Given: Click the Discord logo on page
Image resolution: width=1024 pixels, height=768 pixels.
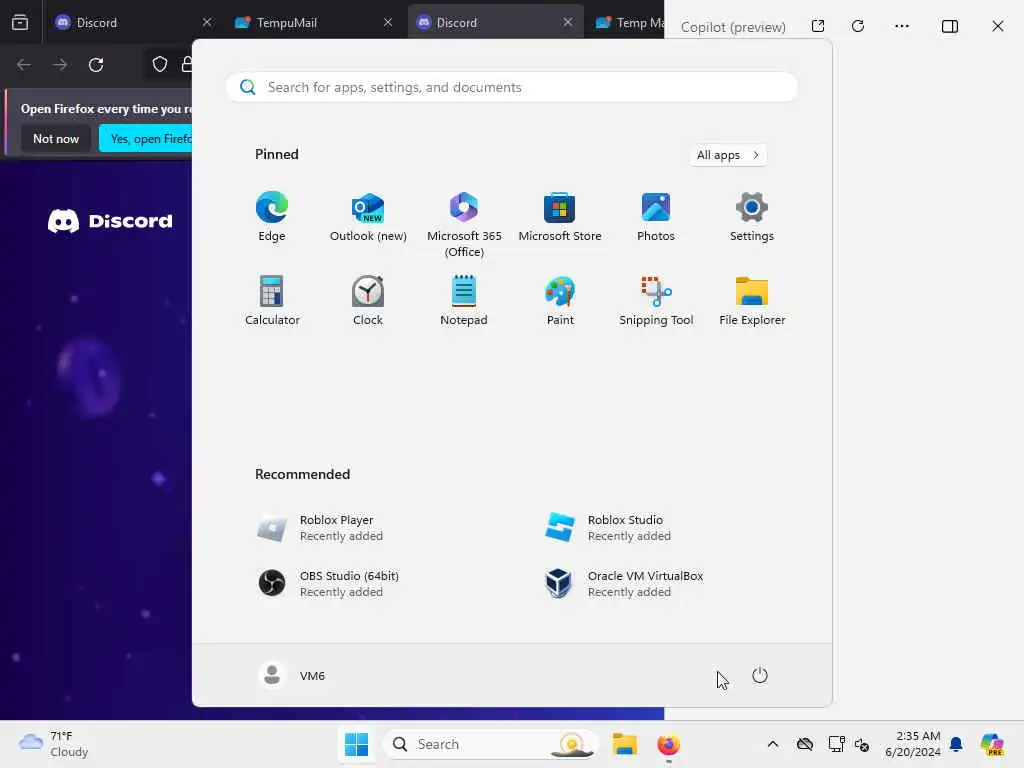Looking at the screenshot, I should point(110,221).
